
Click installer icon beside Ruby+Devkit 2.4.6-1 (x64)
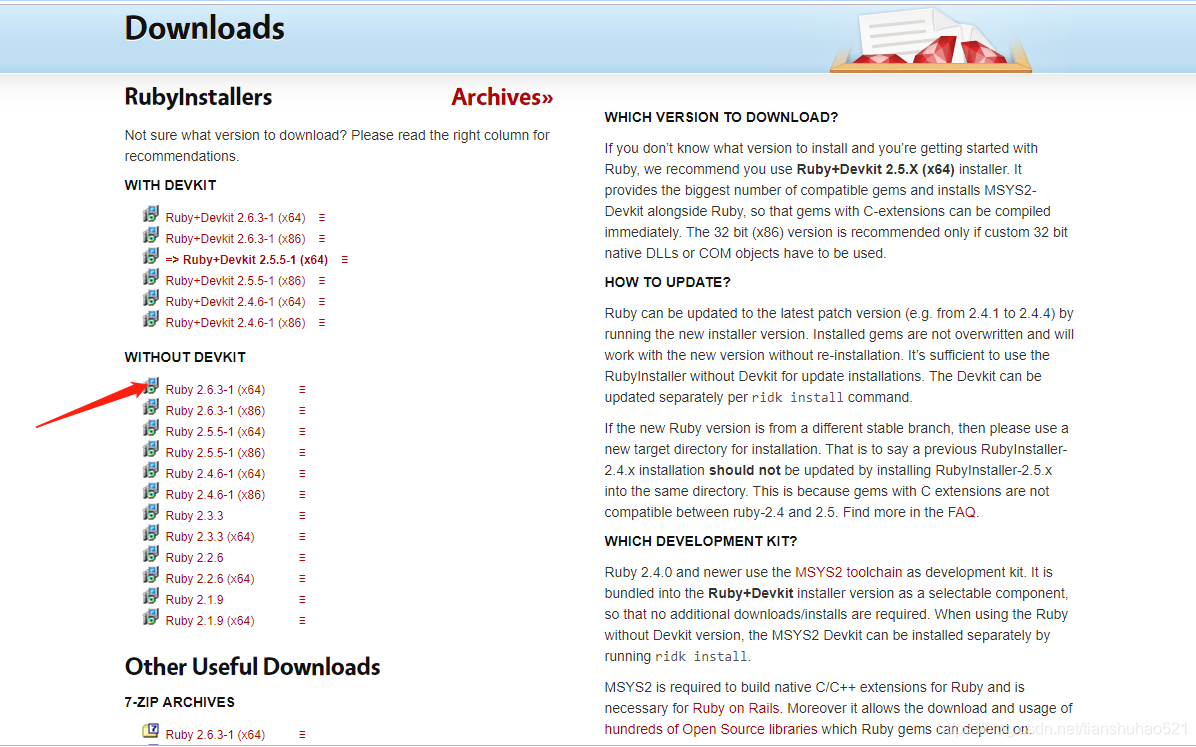pos(151,298)
